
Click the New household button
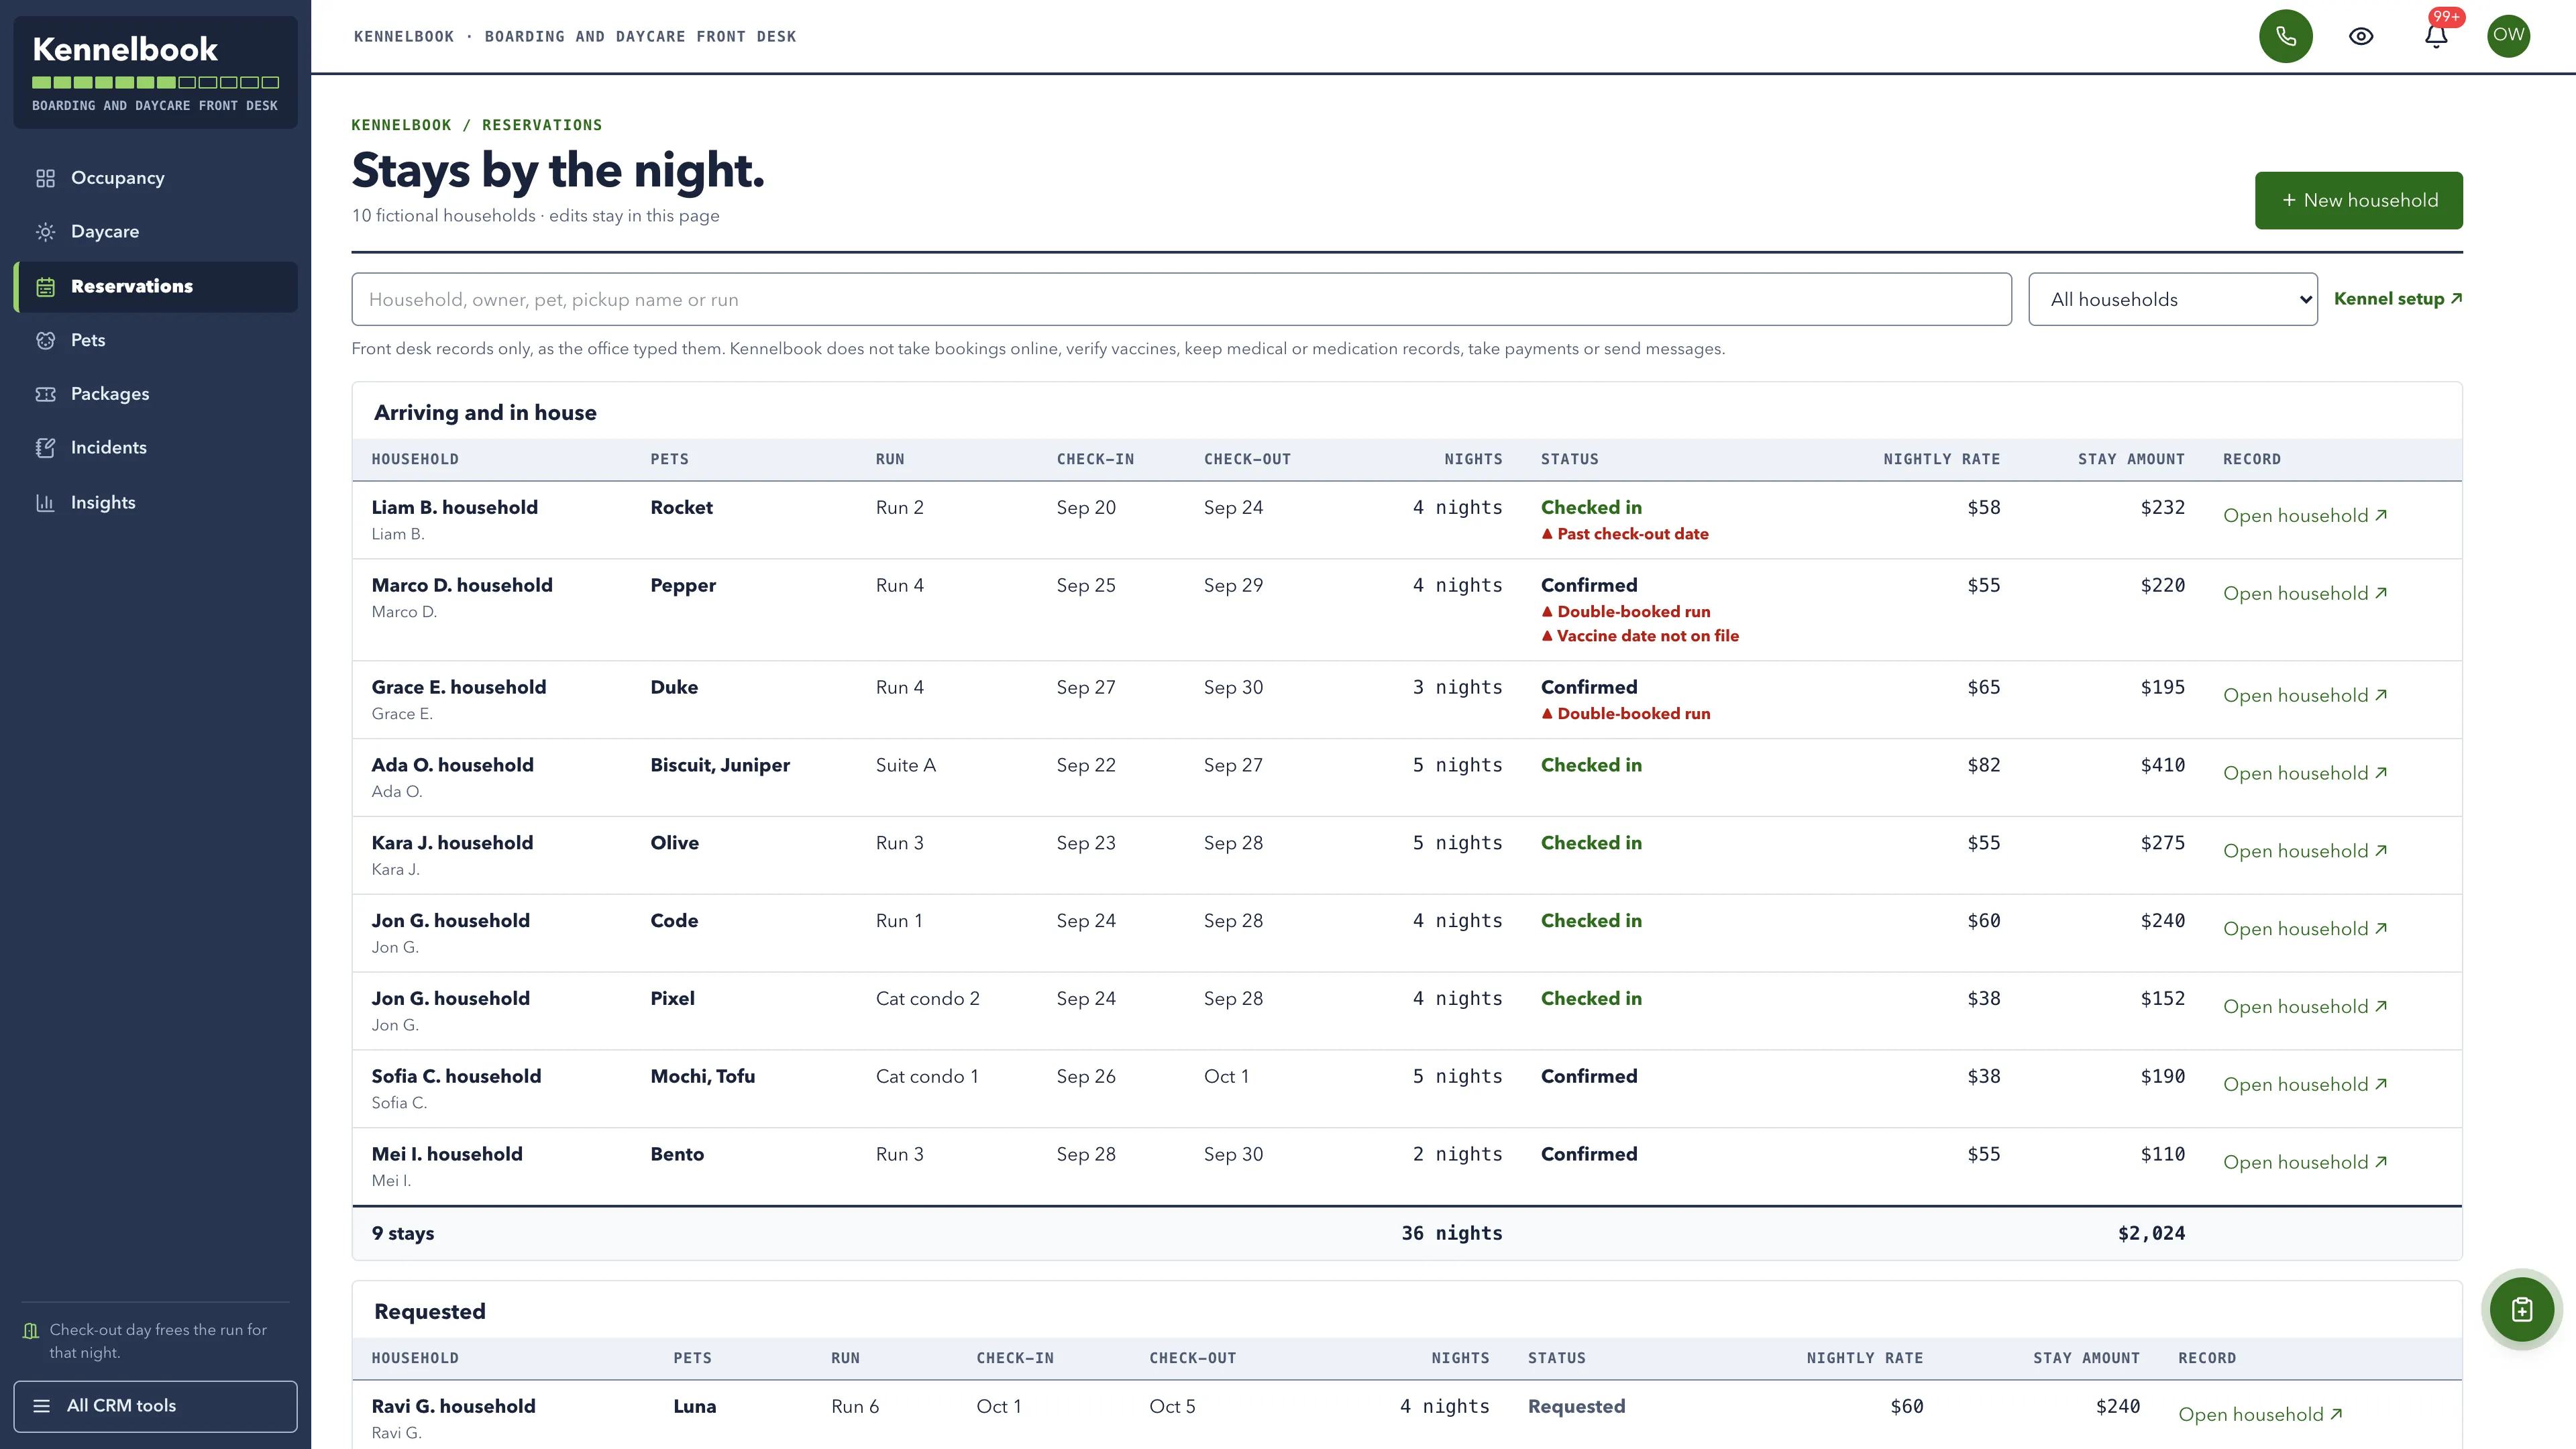tap(2358, 200)
